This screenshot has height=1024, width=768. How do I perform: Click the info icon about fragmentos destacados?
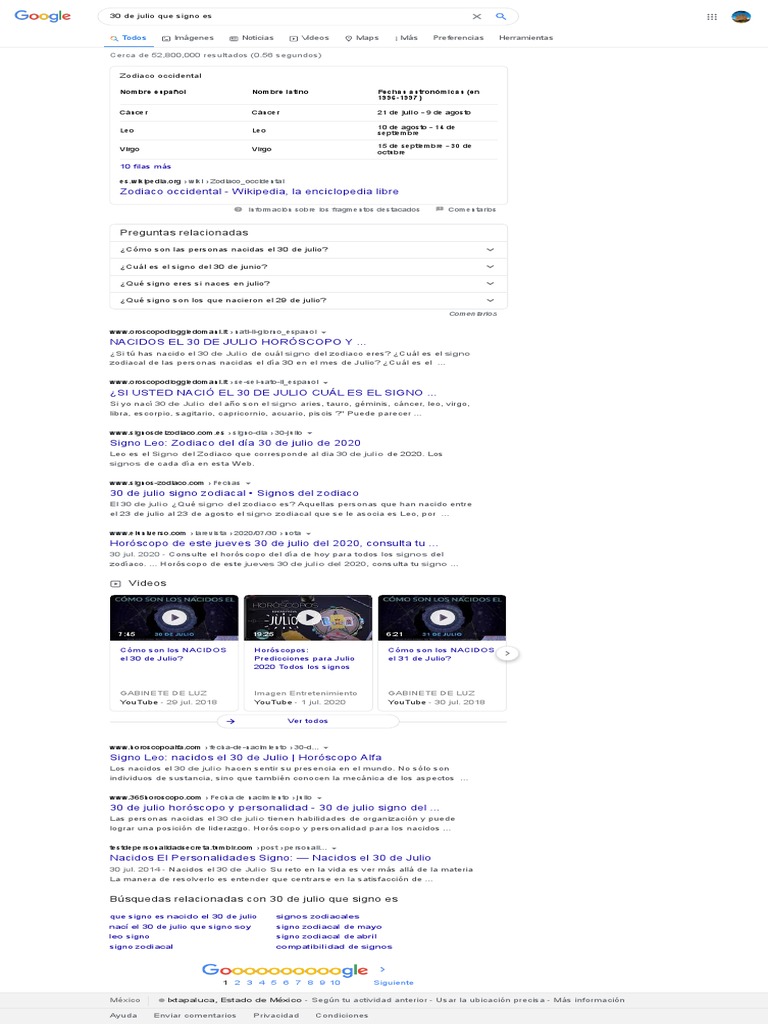pos(238,210)
